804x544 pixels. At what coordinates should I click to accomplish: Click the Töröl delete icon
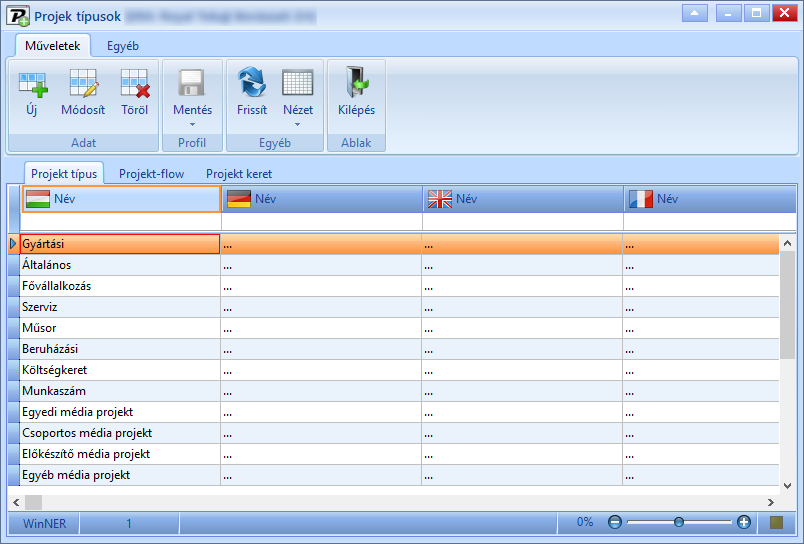coord(135,84)
